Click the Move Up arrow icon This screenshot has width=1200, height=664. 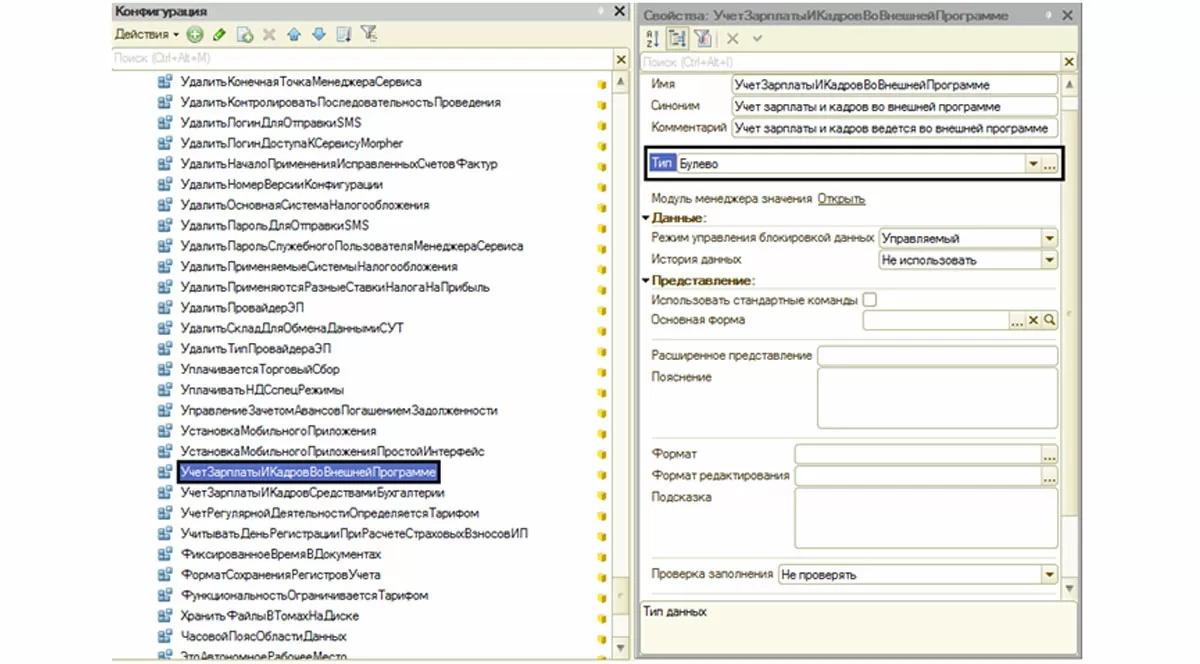[x=294, y=34]
